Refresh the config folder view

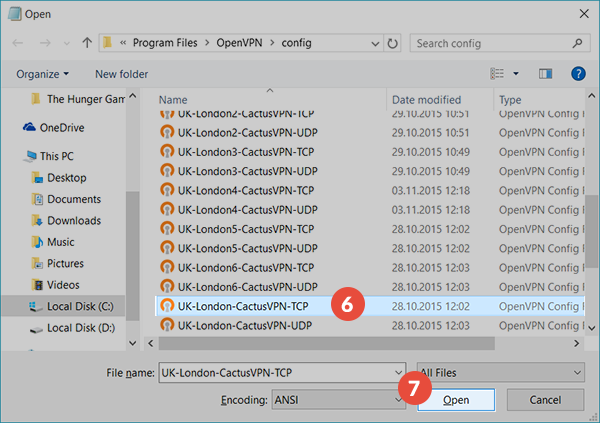click(392, 43)
